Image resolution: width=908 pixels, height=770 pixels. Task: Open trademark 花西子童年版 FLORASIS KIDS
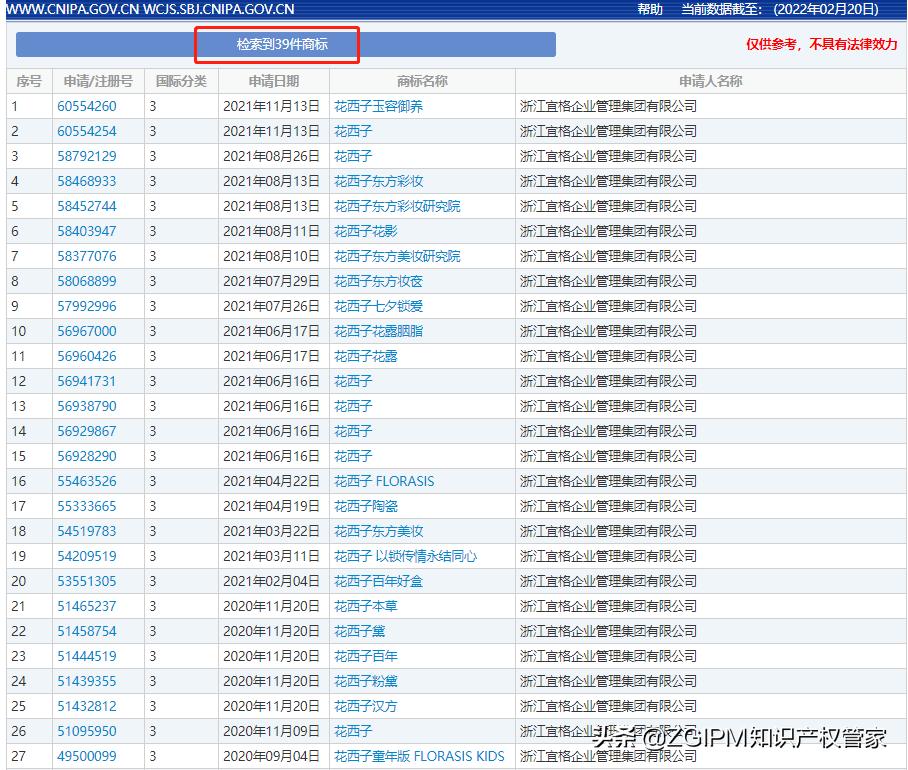419,756
